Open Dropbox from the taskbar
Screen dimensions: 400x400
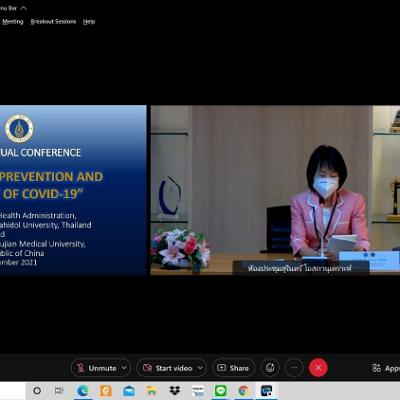[175, 391]
